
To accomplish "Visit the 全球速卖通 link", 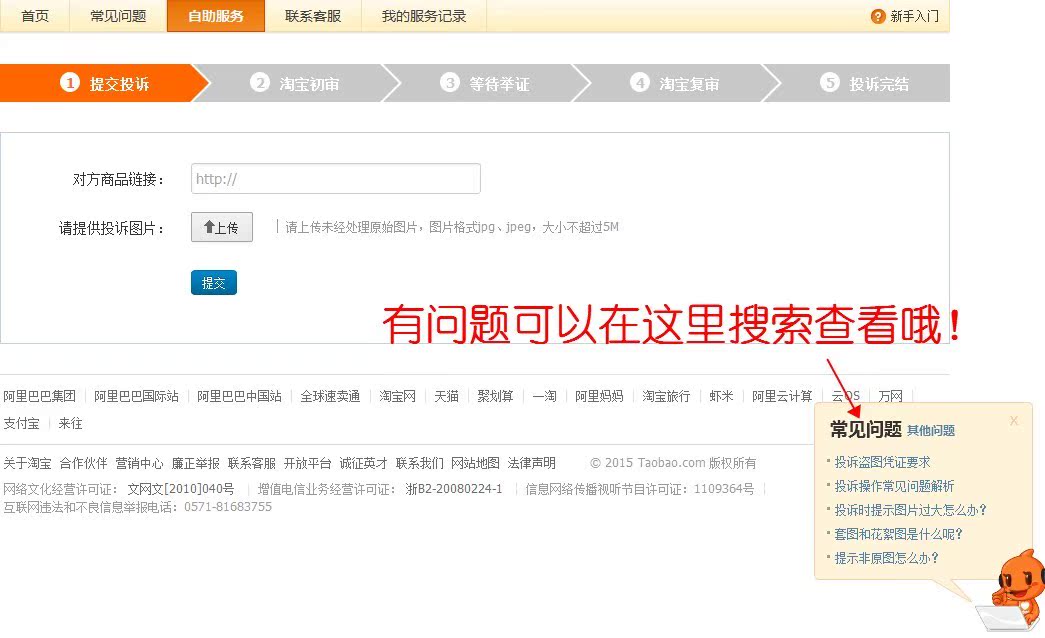I will click(330, 396).
